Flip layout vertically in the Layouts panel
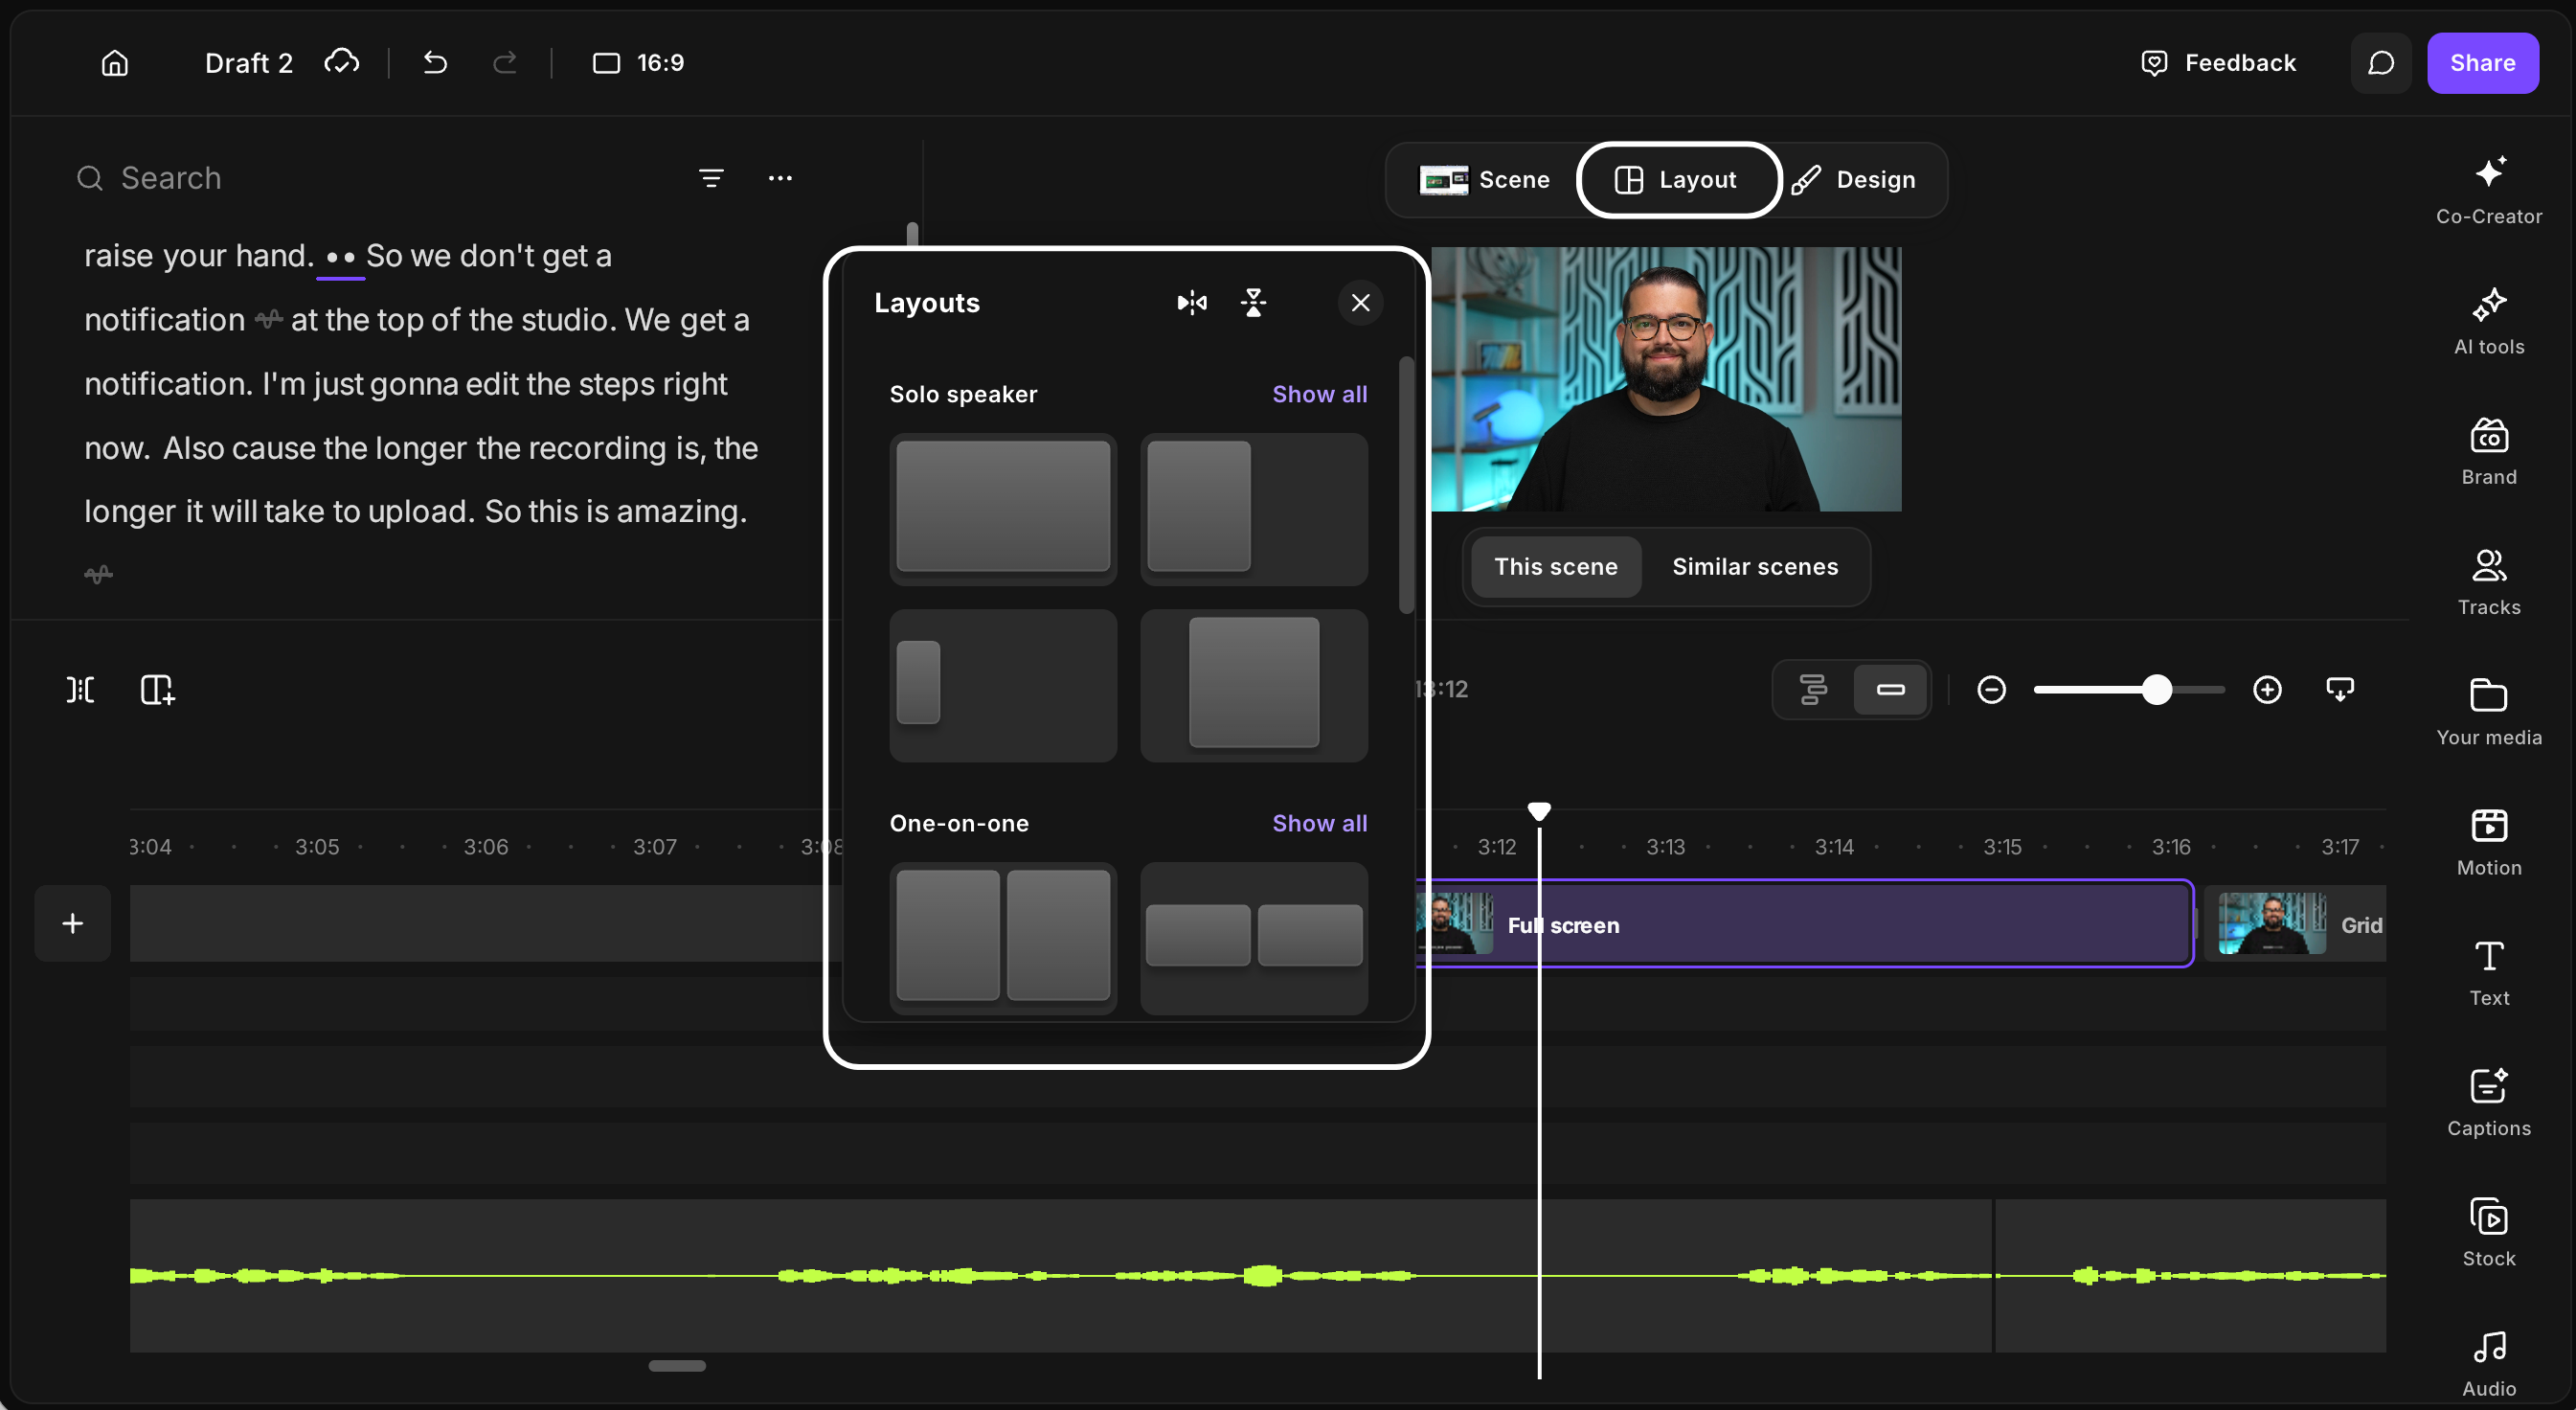2576x1410 pixels. coord(1253,303)
